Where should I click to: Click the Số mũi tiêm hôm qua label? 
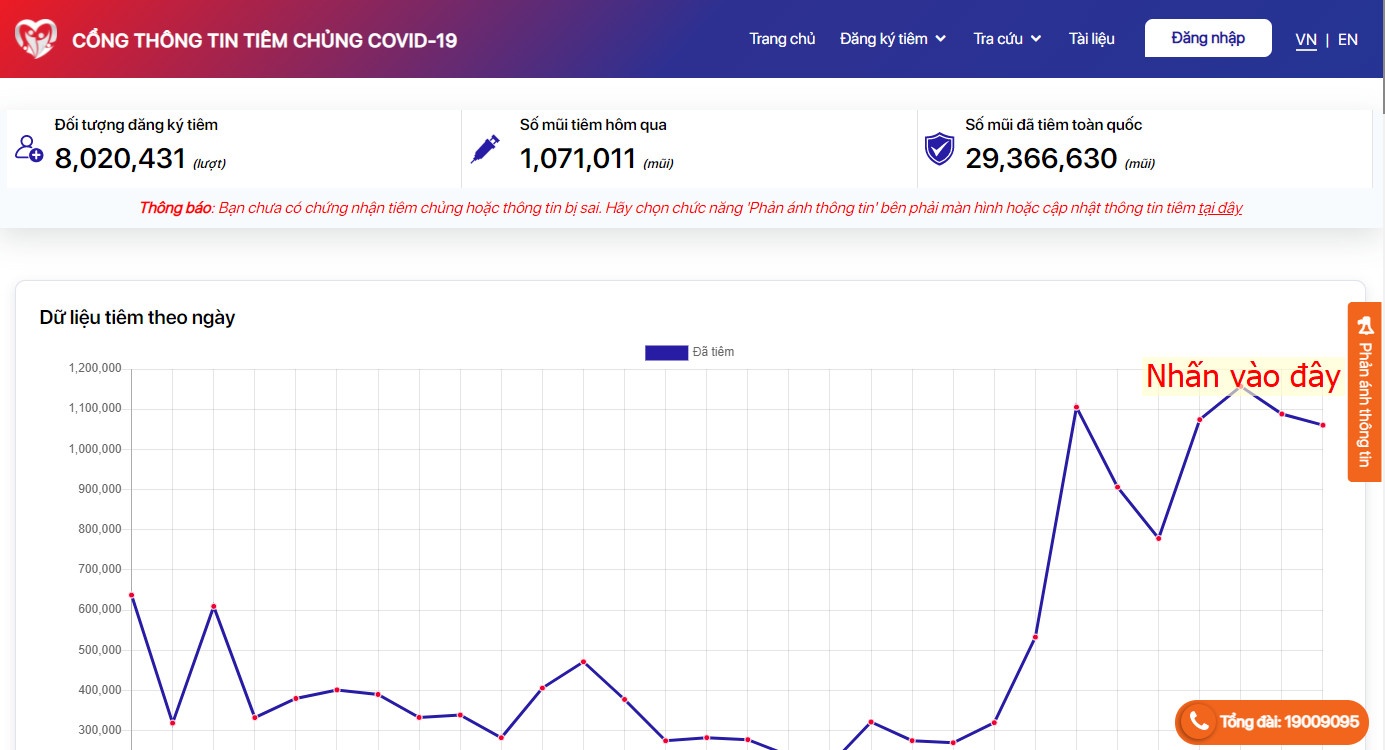tap(593, 125)
